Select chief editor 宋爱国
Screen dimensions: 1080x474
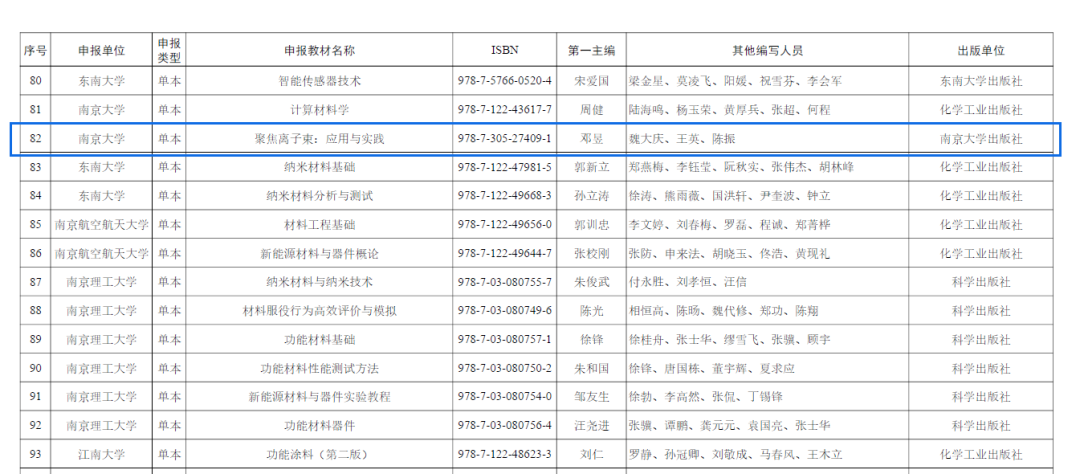(x=592, y=81)
